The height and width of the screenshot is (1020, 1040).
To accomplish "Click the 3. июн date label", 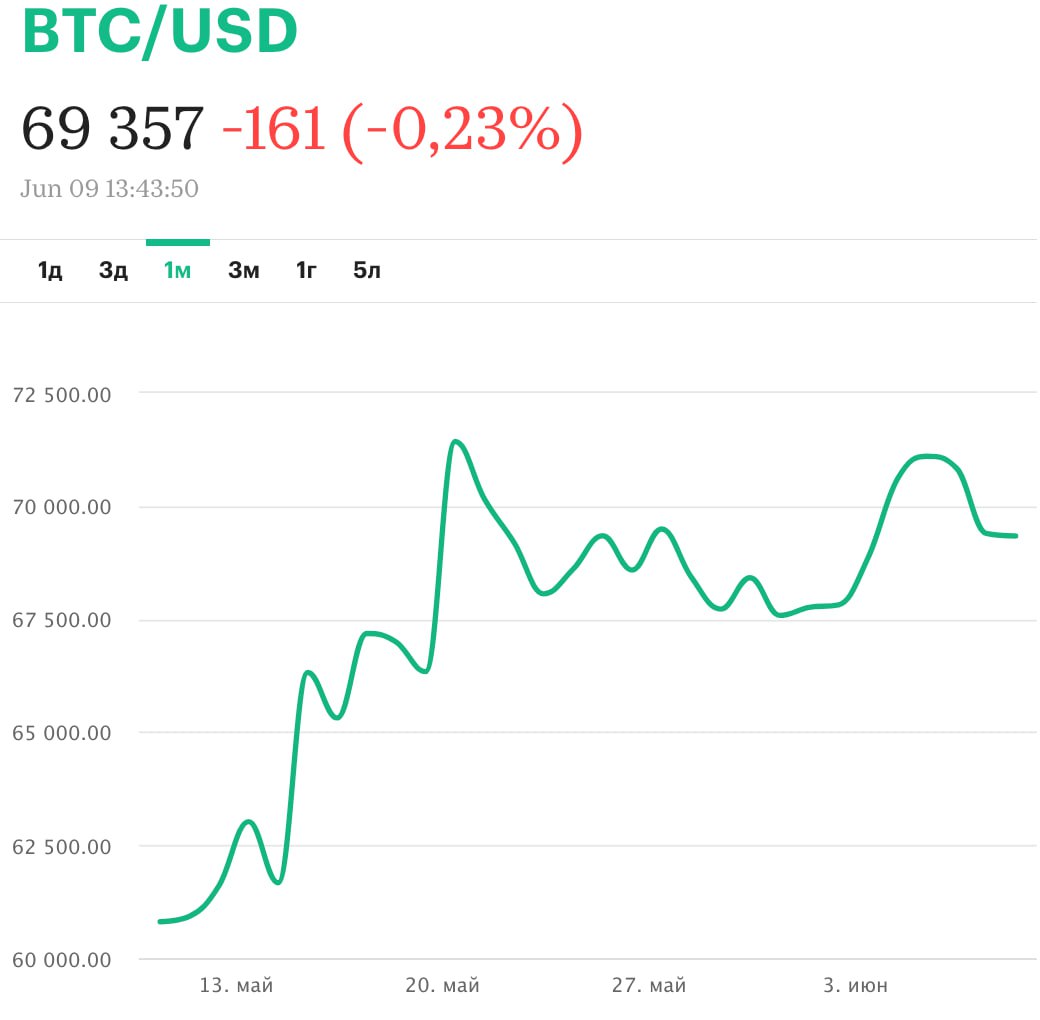I will click(855, 986).
